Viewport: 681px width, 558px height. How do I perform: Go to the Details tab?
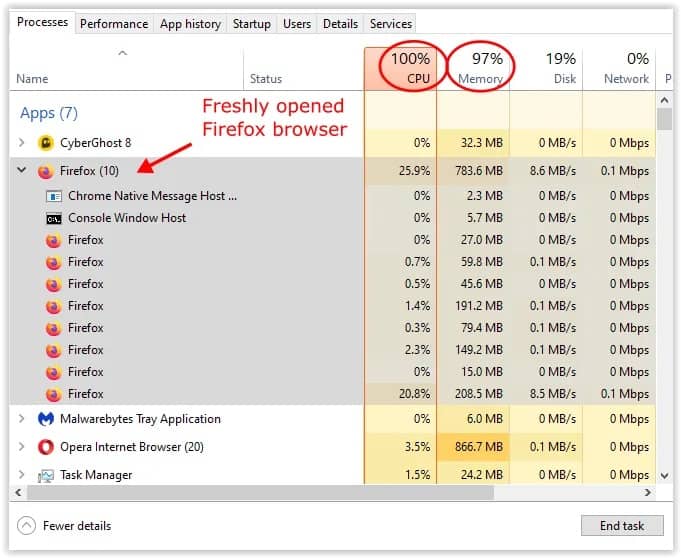340,24
